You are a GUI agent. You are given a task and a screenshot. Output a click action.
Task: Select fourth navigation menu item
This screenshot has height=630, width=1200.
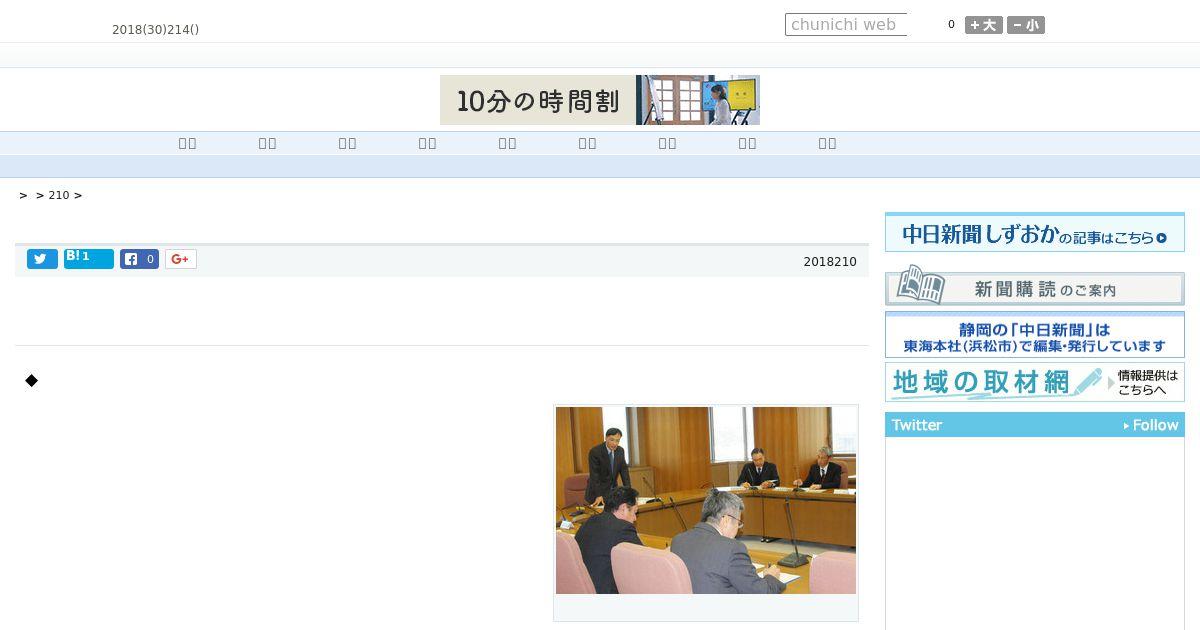(428, 143)
